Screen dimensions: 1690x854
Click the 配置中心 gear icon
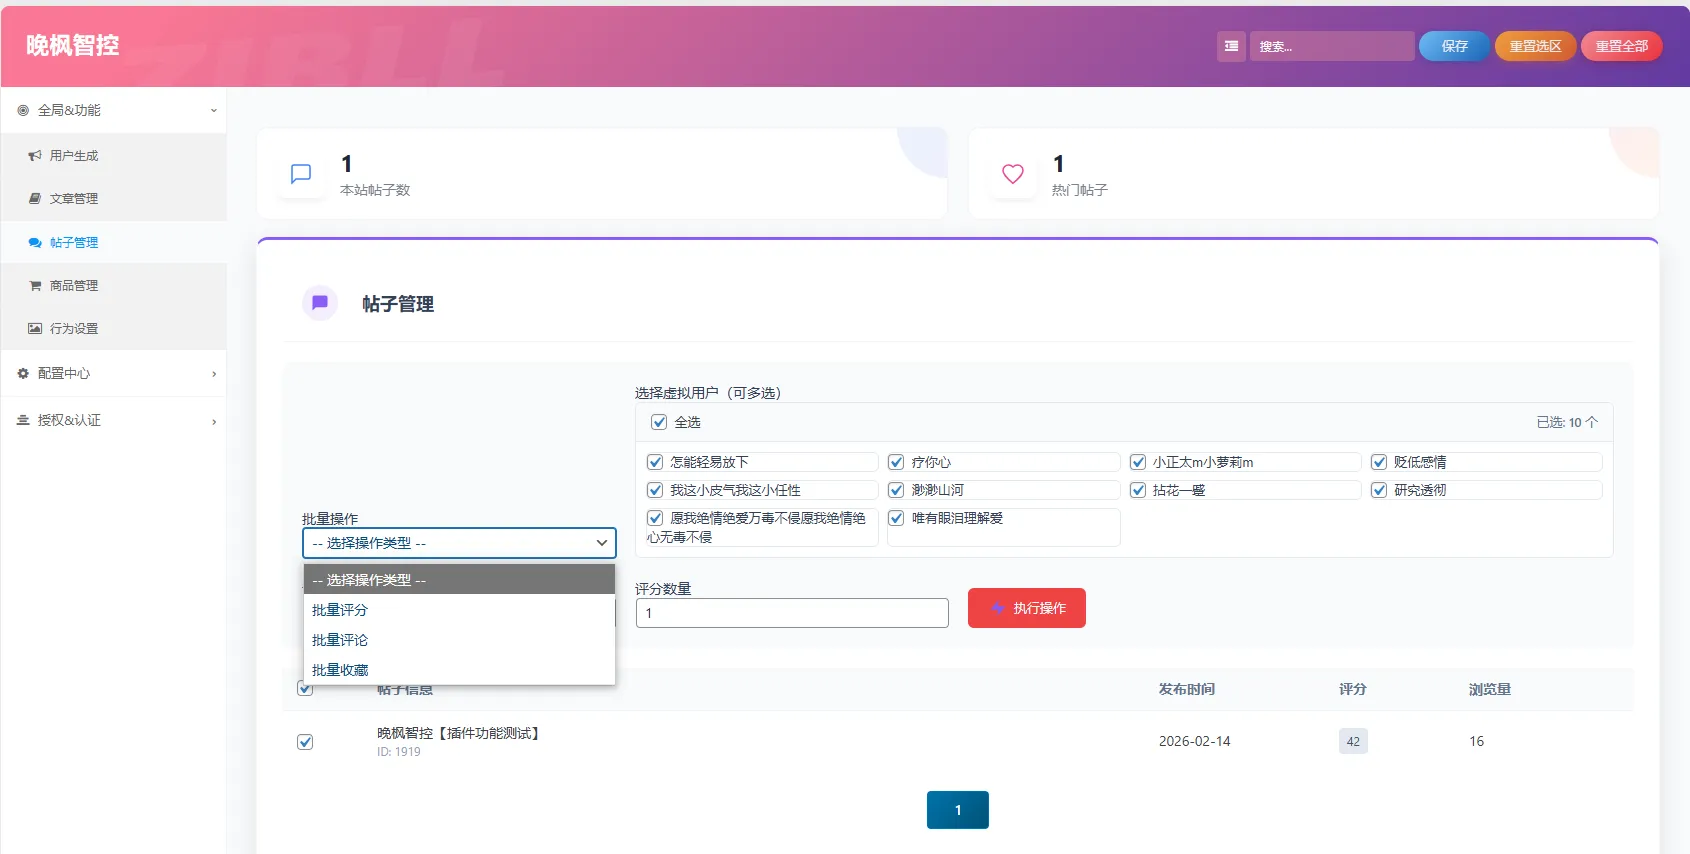pyautogui.click(x=23, y=373)
